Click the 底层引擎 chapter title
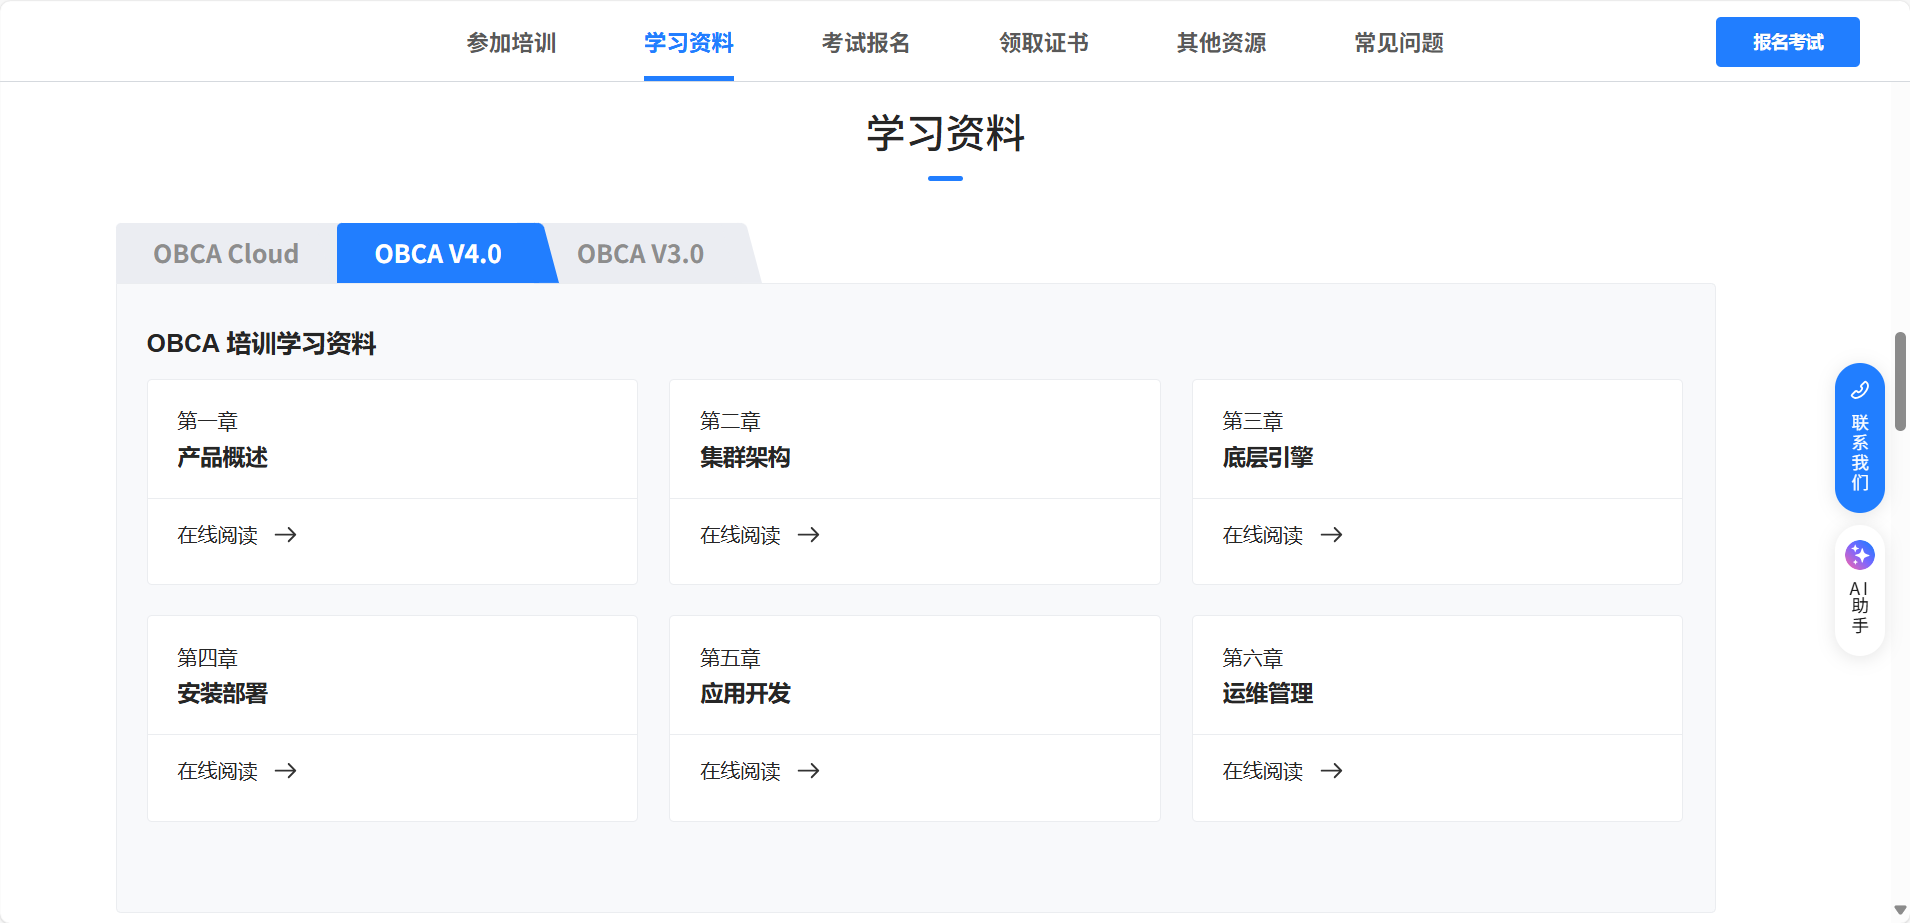 1268,458
